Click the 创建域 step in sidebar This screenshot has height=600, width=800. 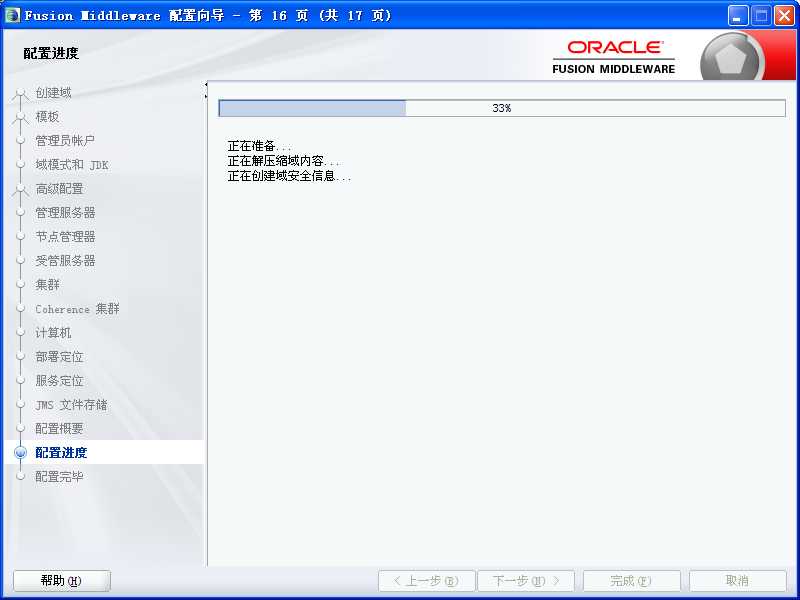point(53,93)
